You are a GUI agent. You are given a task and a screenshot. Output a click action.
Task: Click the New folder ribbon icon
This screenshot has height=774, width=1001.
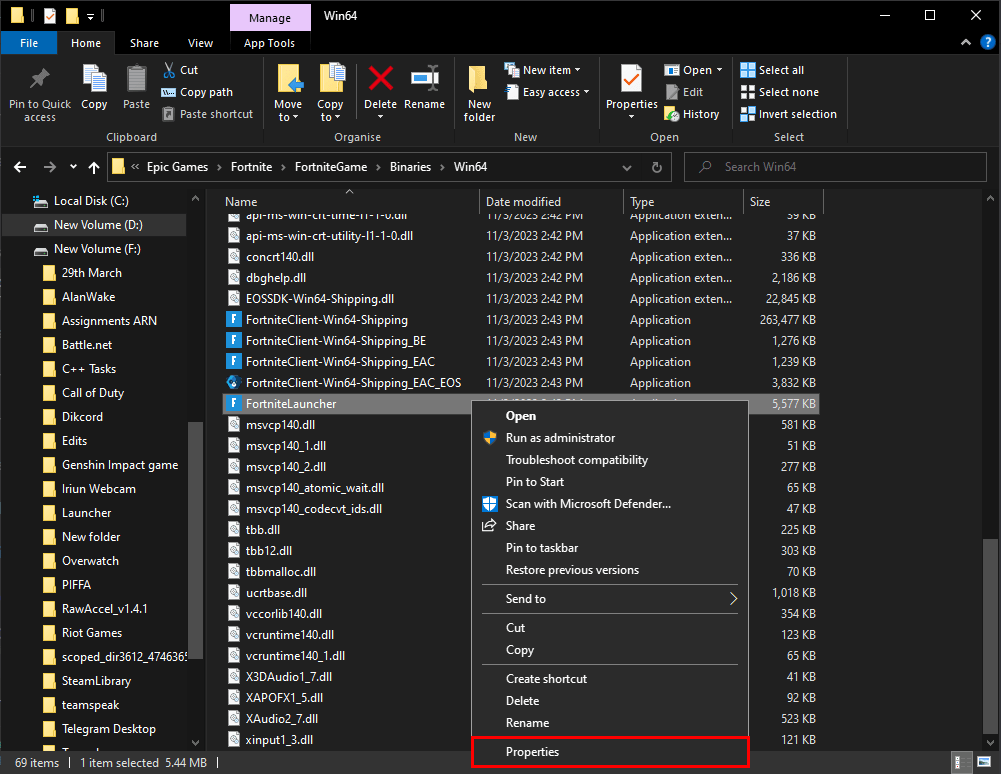pyautogui.click(x=479, y=80)
